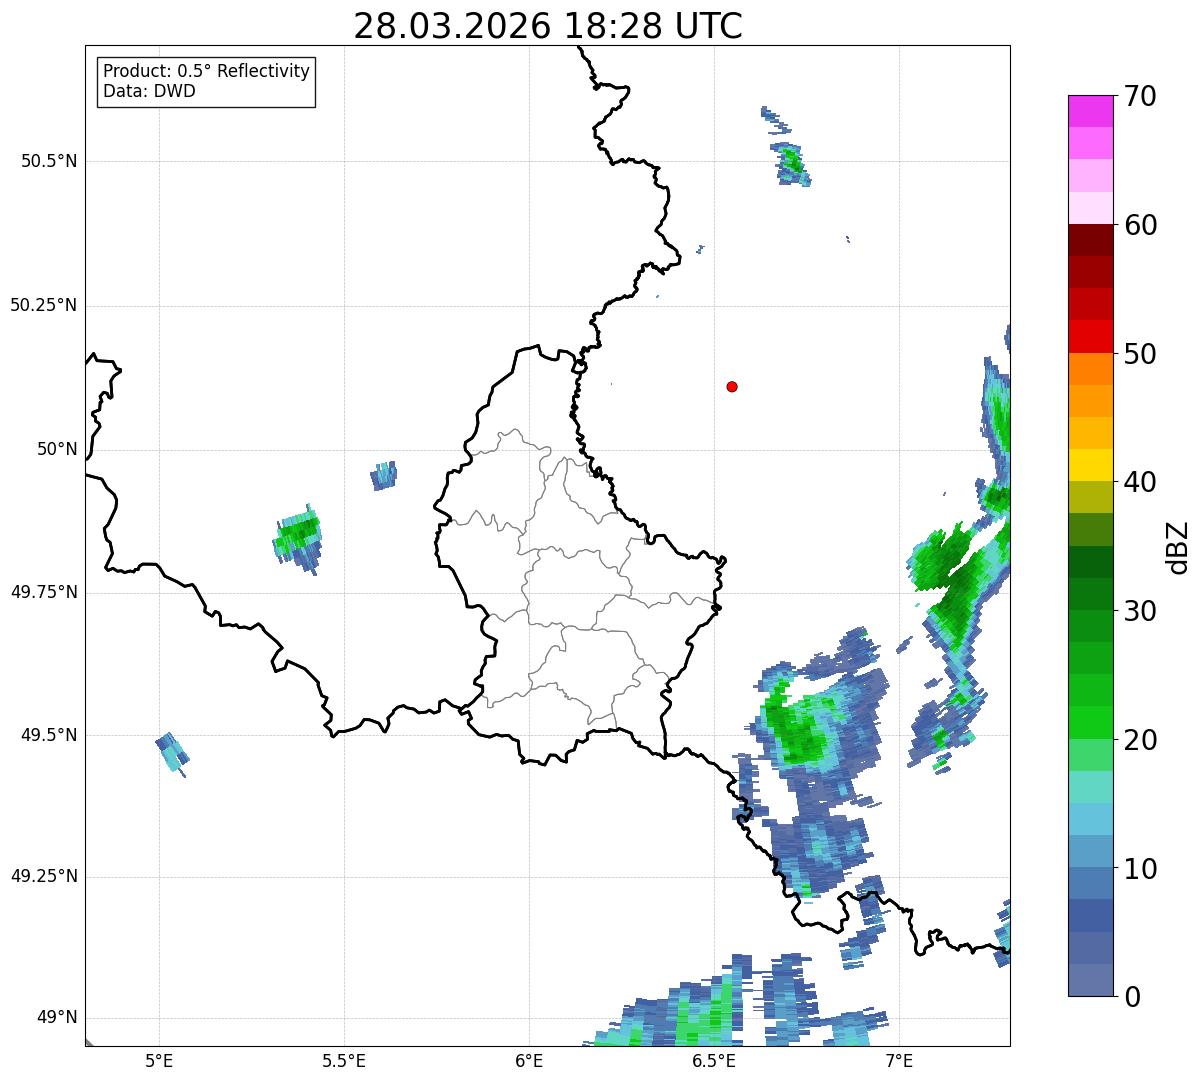Click the colorbar tick label 0

[x=1132, y=997]
